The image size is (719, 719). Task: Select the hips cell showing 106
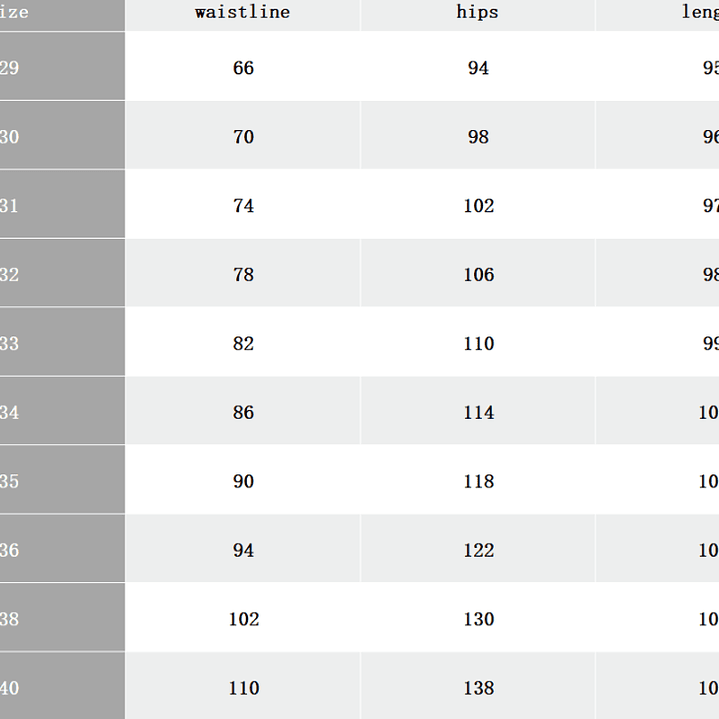(478, 275)
